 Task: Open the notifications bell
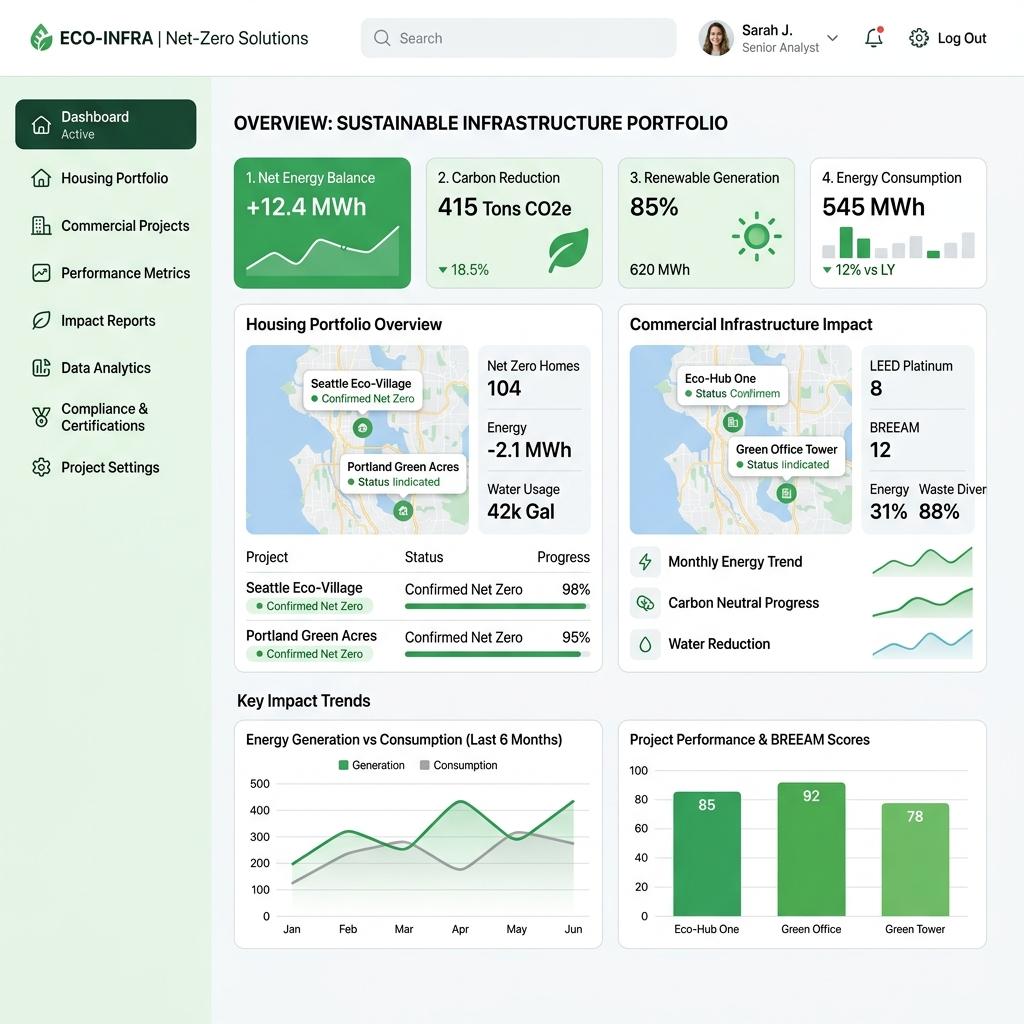click(x=874, y=38)
